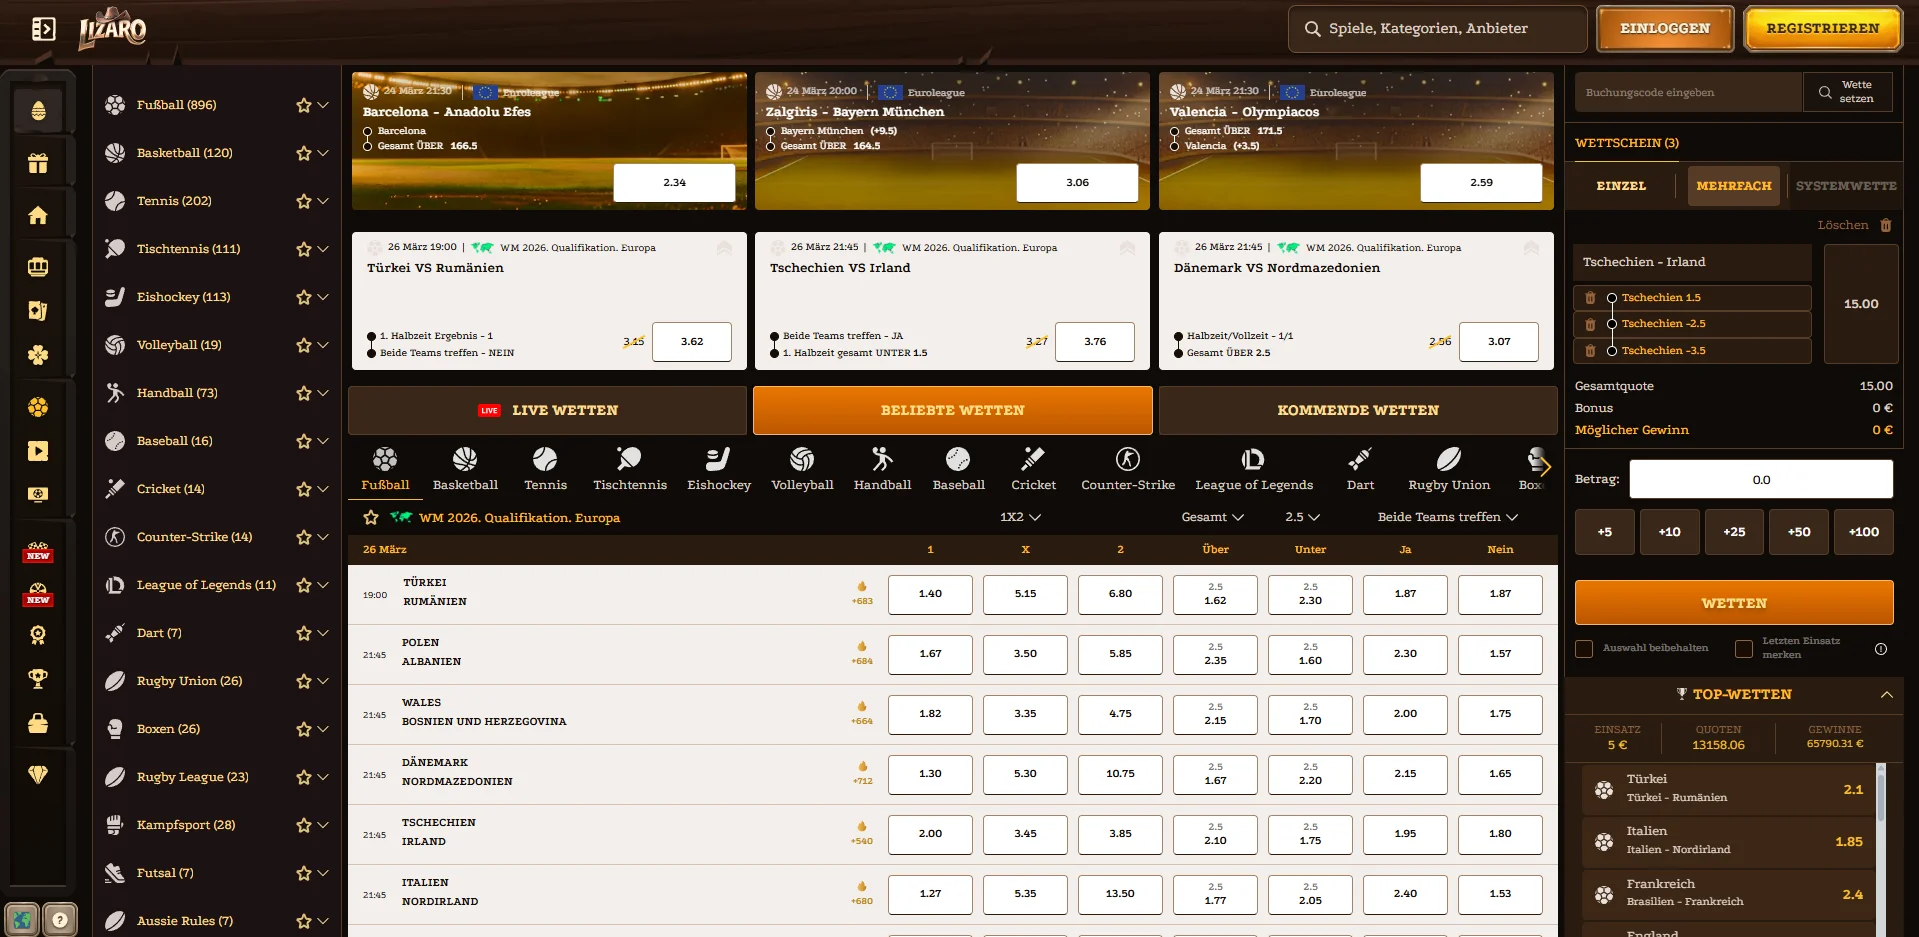Click the REGISTRIEREN button at top right
Viewport: 1919px width, 937px height.
1822,28
